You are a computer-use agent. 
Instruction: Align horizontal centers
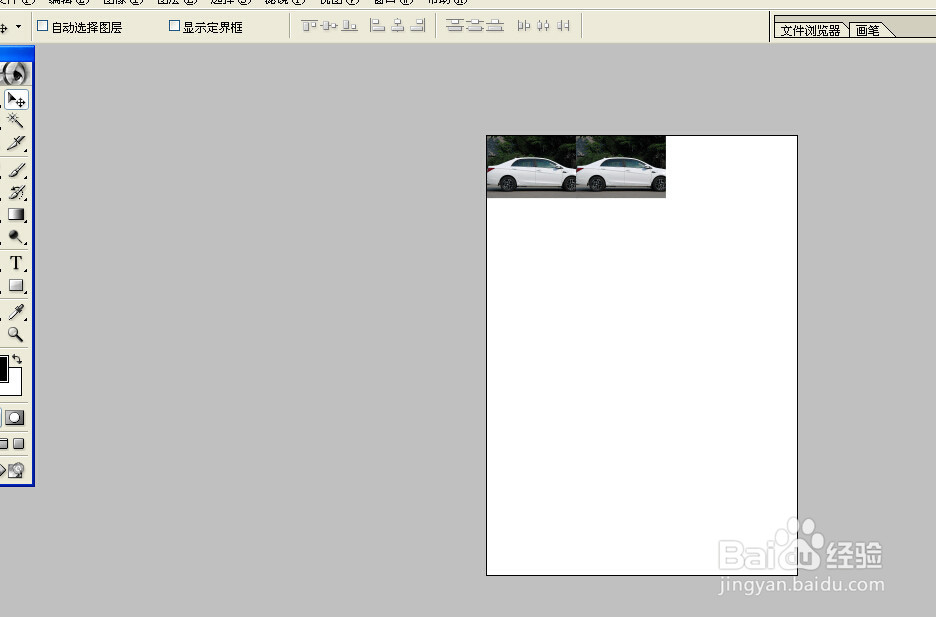pyautogui.click(x=398, y=26)
